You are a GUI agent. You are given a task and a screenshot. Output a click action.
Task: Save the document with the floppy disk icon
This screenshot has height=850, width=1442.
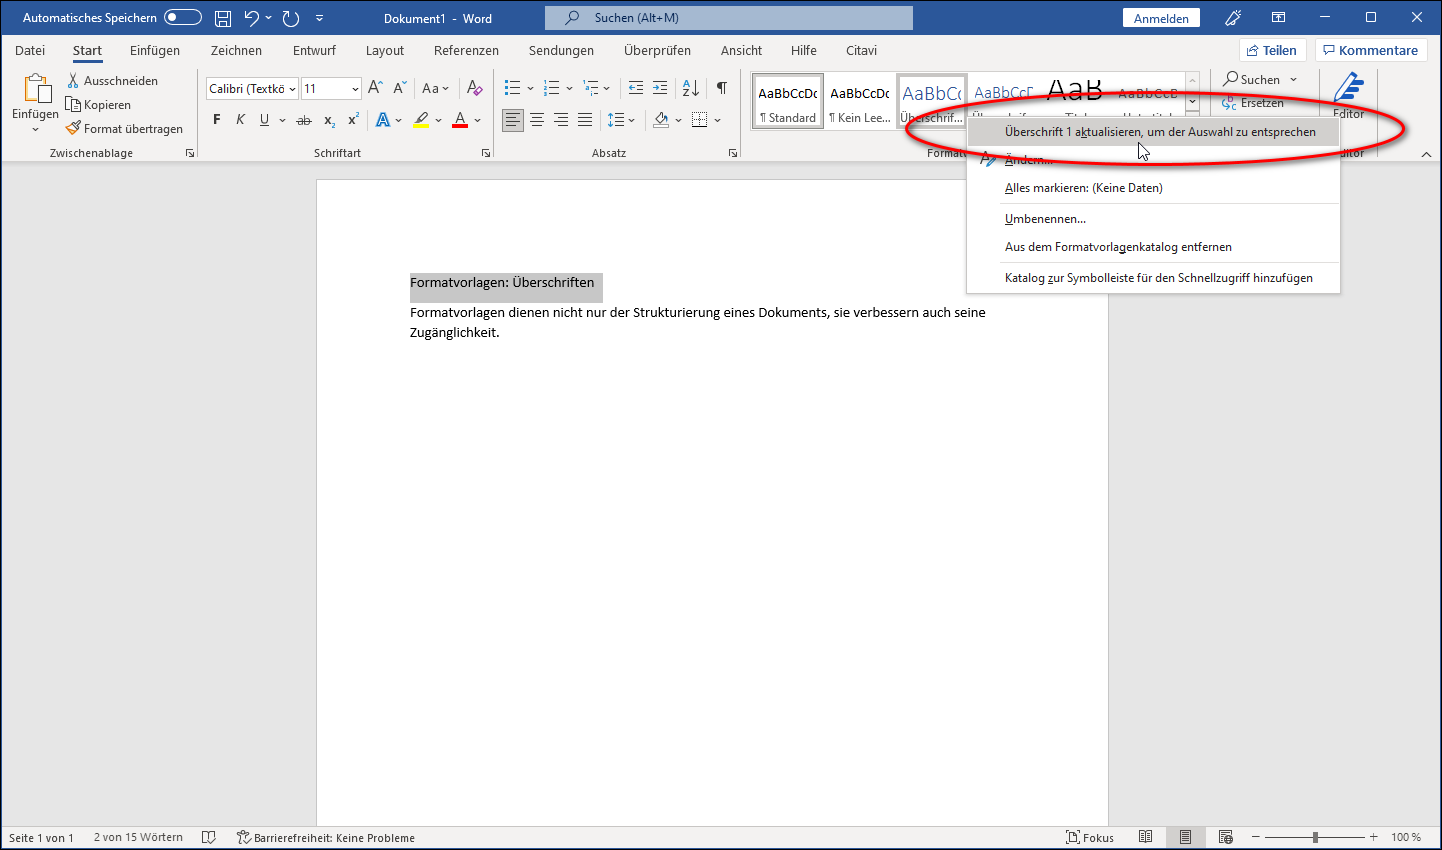click(223, 18)
